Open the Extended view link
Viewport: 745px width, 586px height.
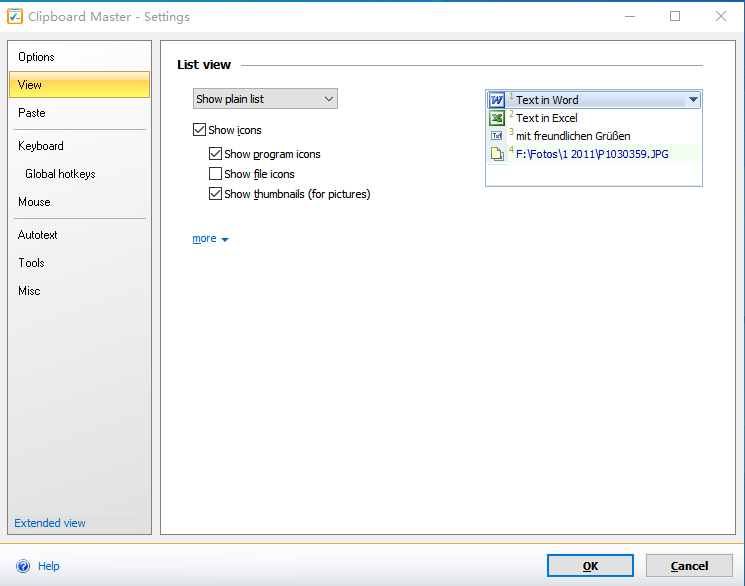(50, 523)
